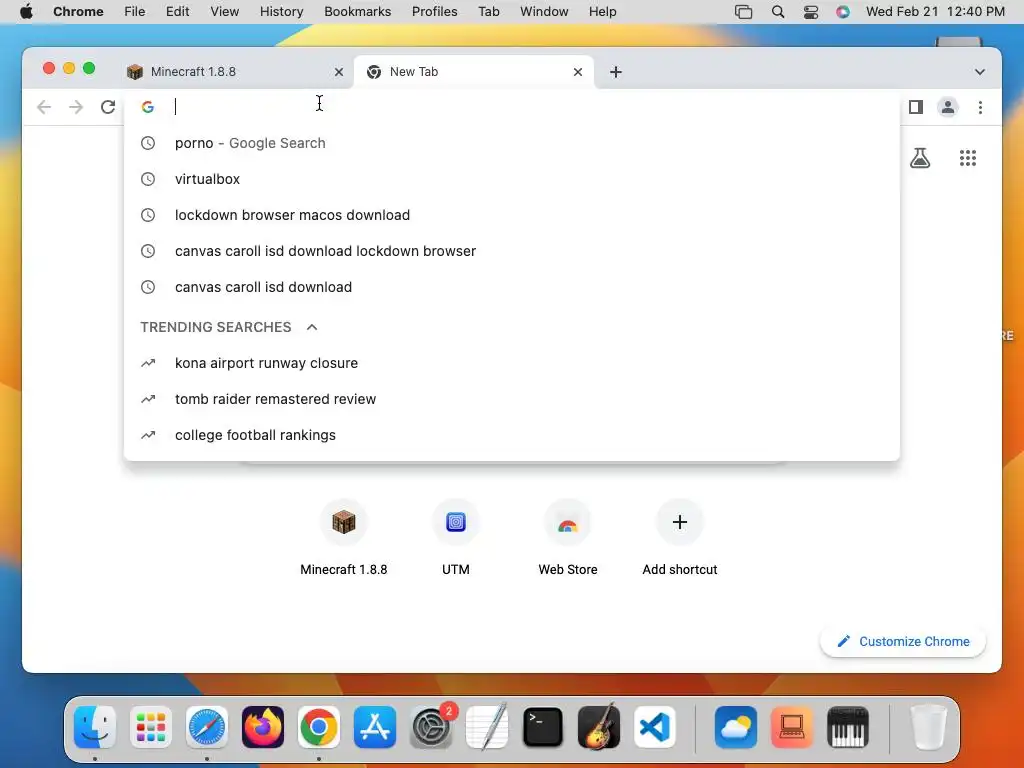Click Stage Manager windows icon in menu bar
The height and width of the screenshot is (768, 1024).
click(743, 12)
